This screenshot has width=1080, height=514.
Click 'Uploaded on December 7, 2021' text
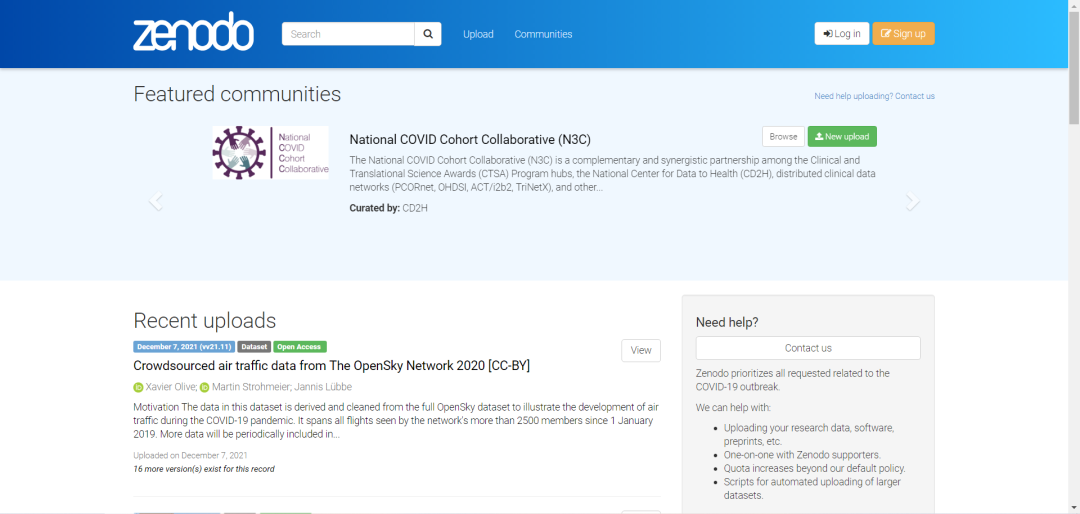point(191,455)
